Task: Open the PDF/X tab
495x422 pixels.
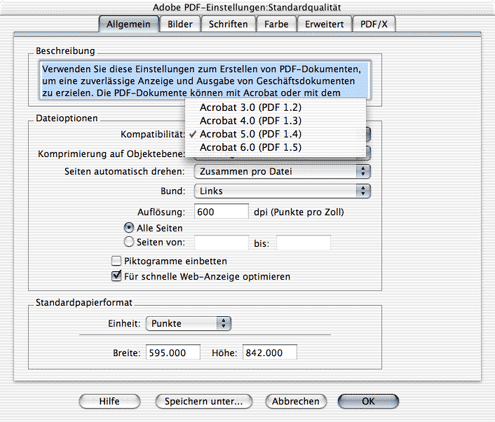Action: point(374,24)
